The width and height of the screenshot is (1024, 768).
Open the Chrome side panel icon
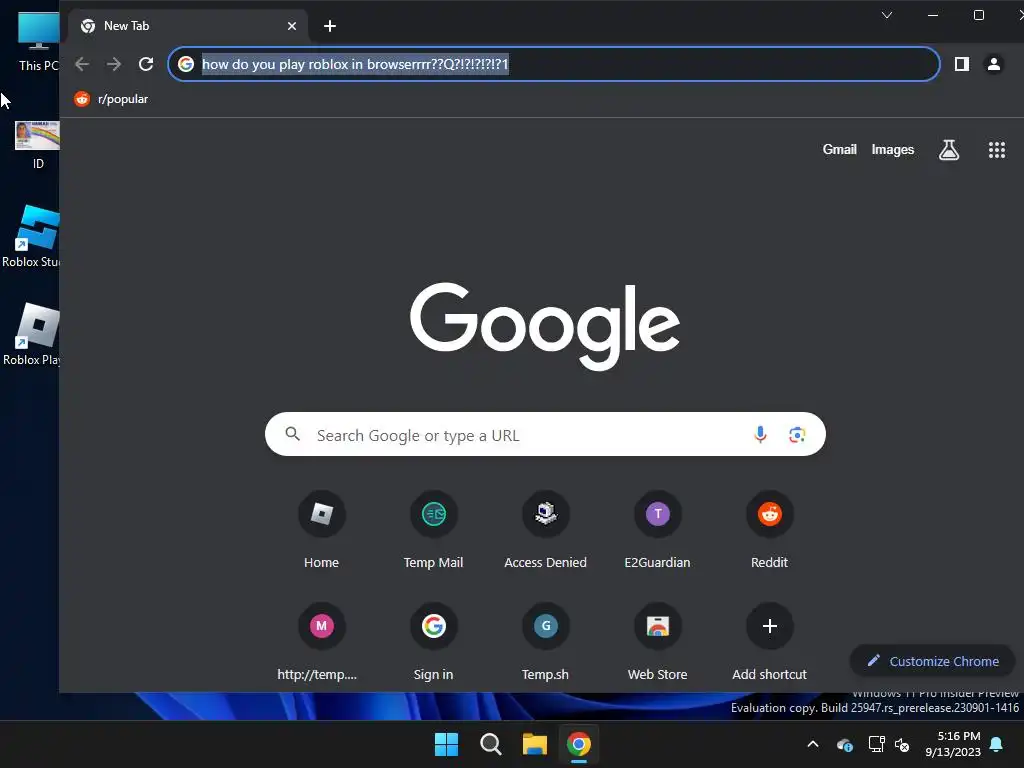pos(961,64)
